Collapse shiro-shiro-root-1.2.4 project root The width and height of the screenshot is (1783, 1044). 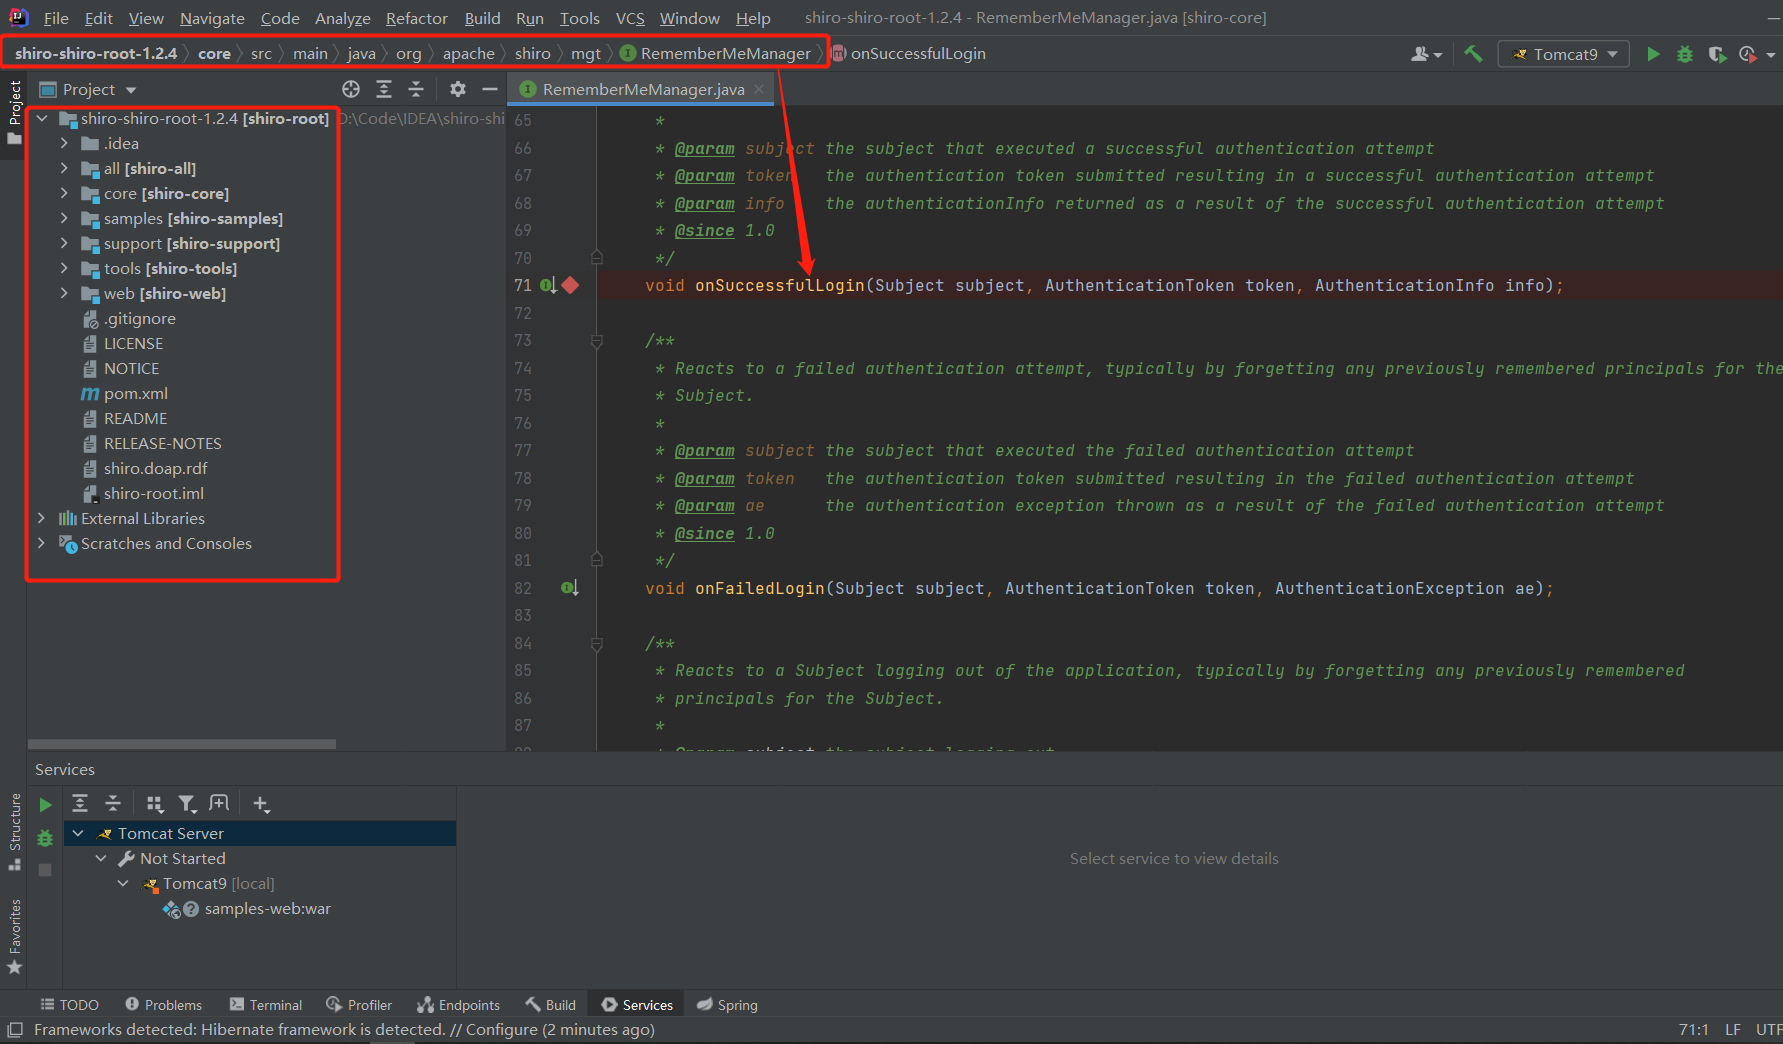pyautogui.click(x=42, y=118)
